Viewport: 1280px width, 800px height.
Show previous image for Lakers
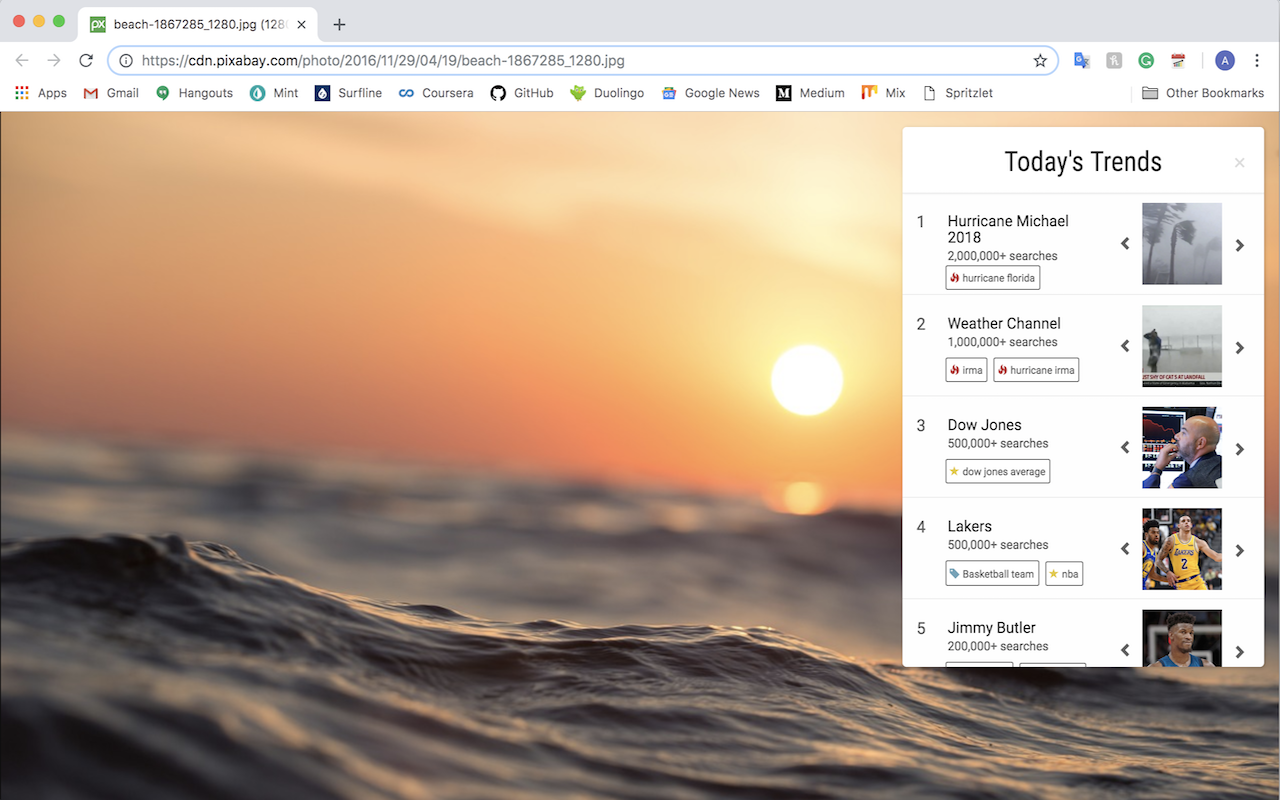[x=1125, y=549]
